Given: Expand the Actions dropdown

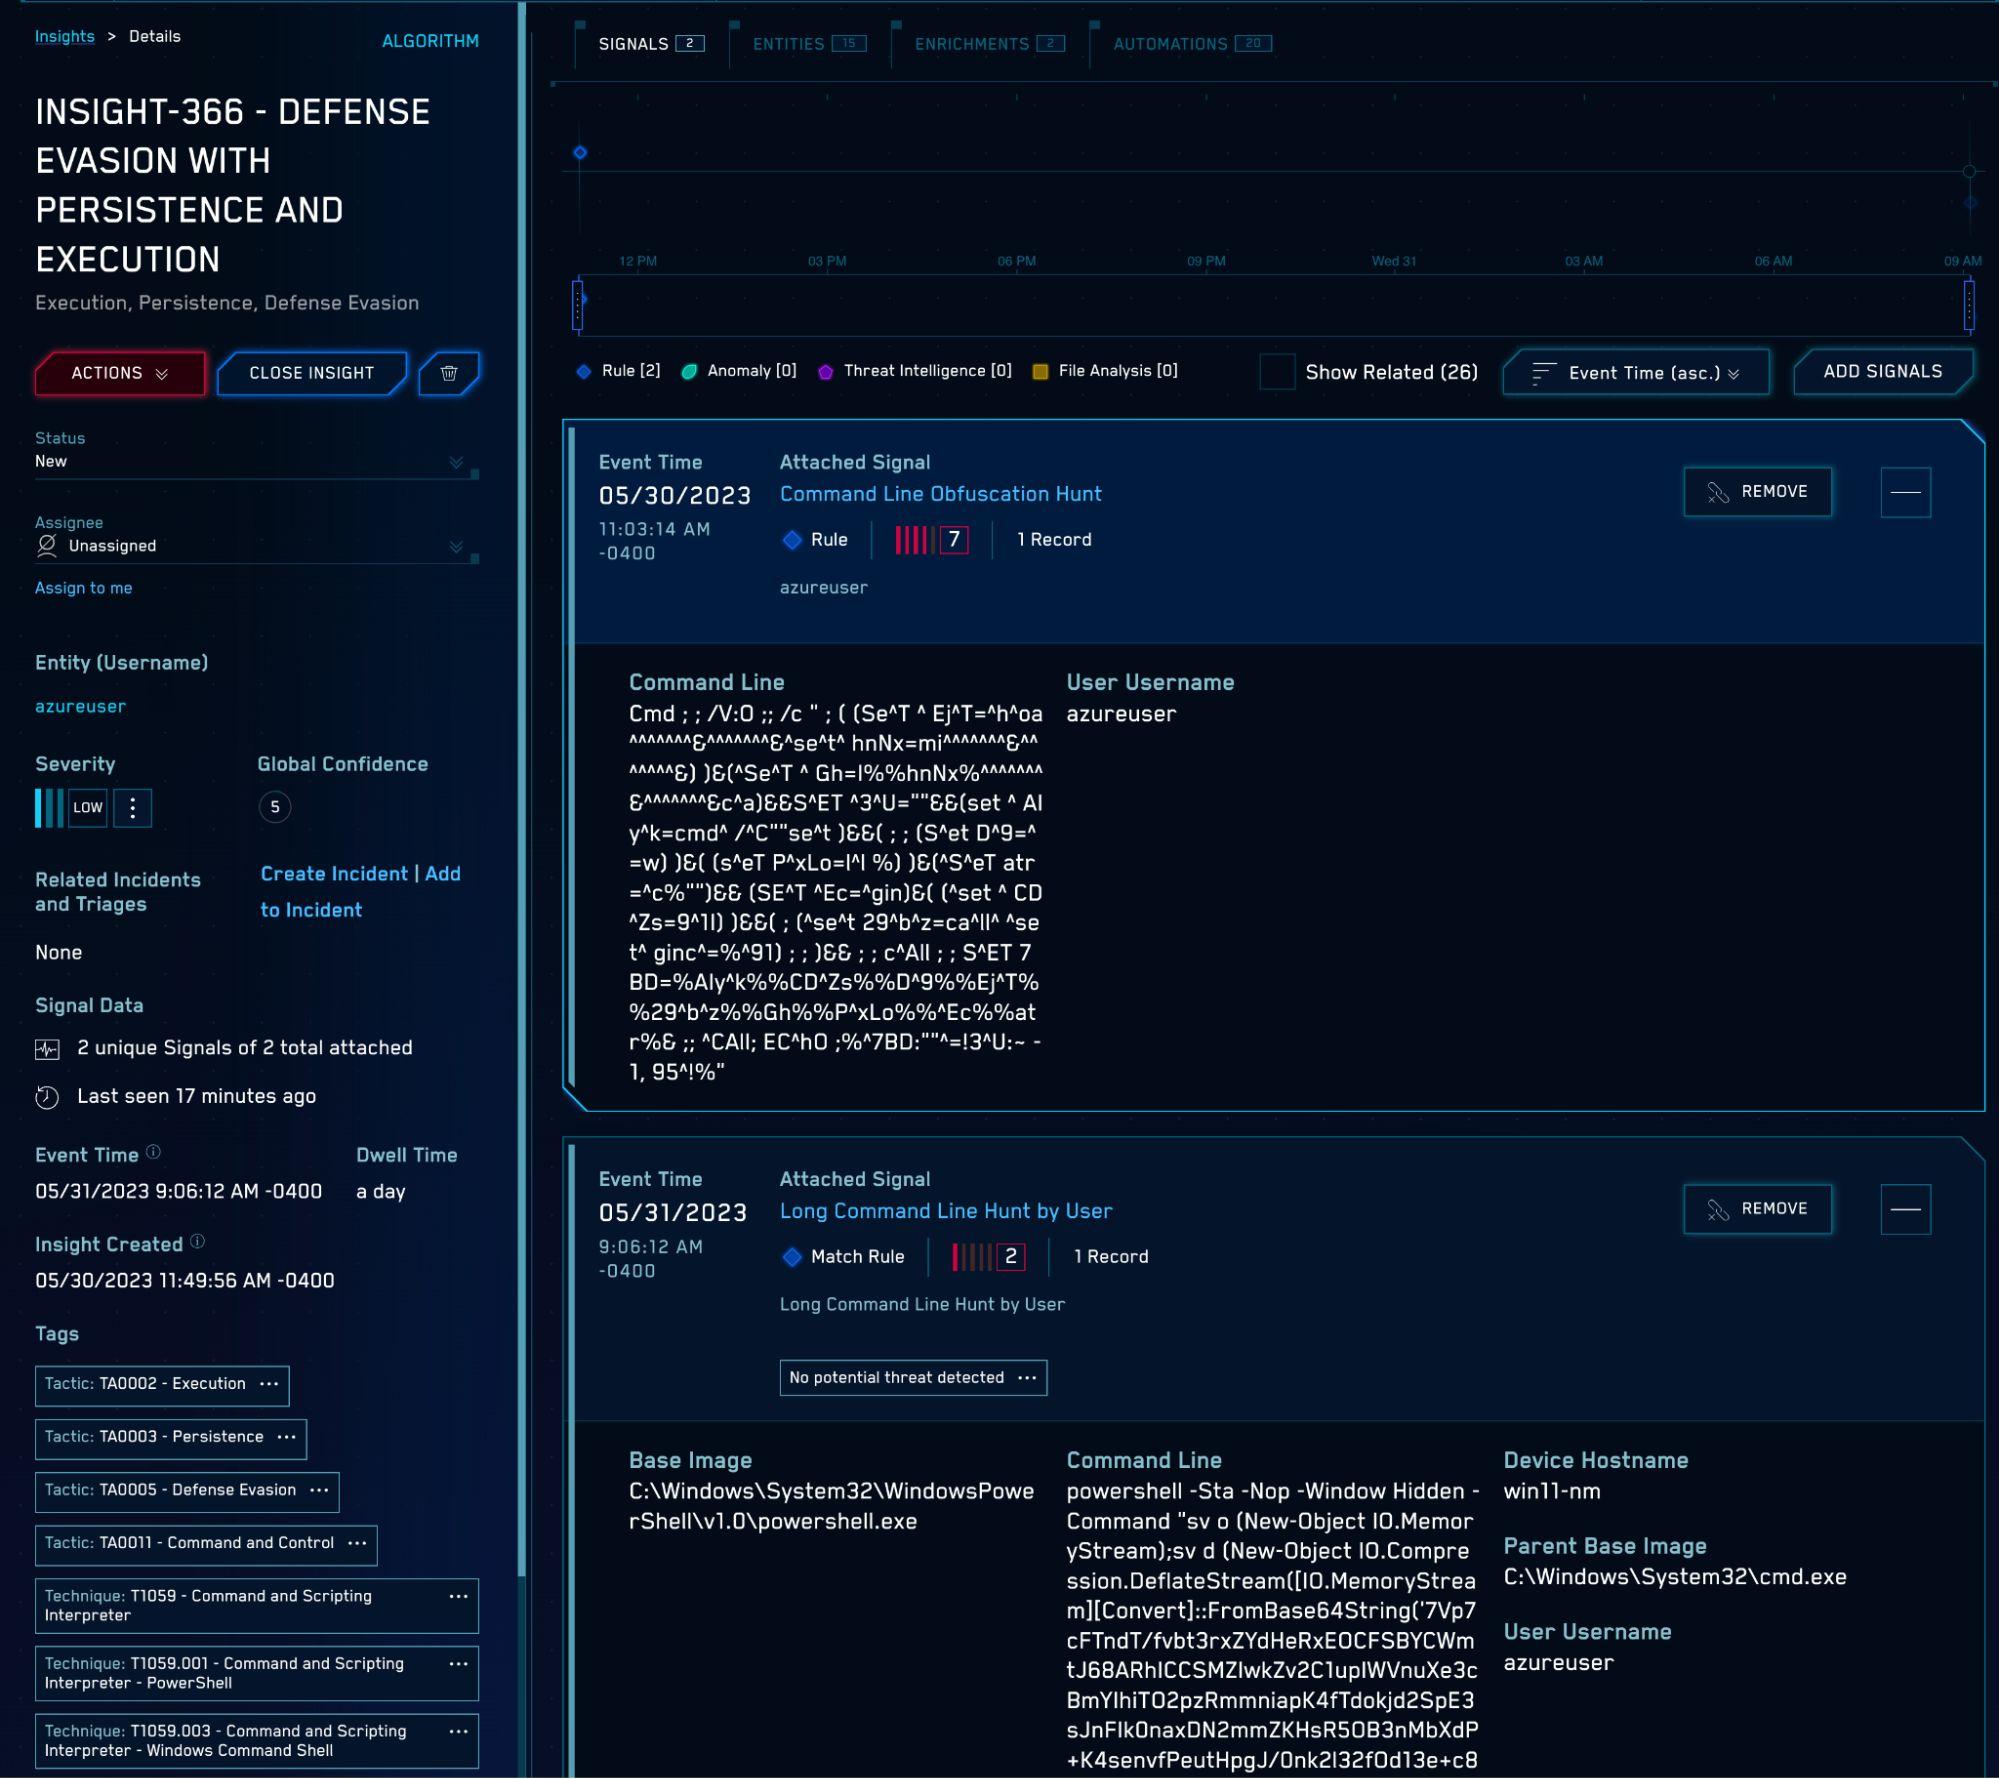Looking at the screenshot, I should 120,373.
